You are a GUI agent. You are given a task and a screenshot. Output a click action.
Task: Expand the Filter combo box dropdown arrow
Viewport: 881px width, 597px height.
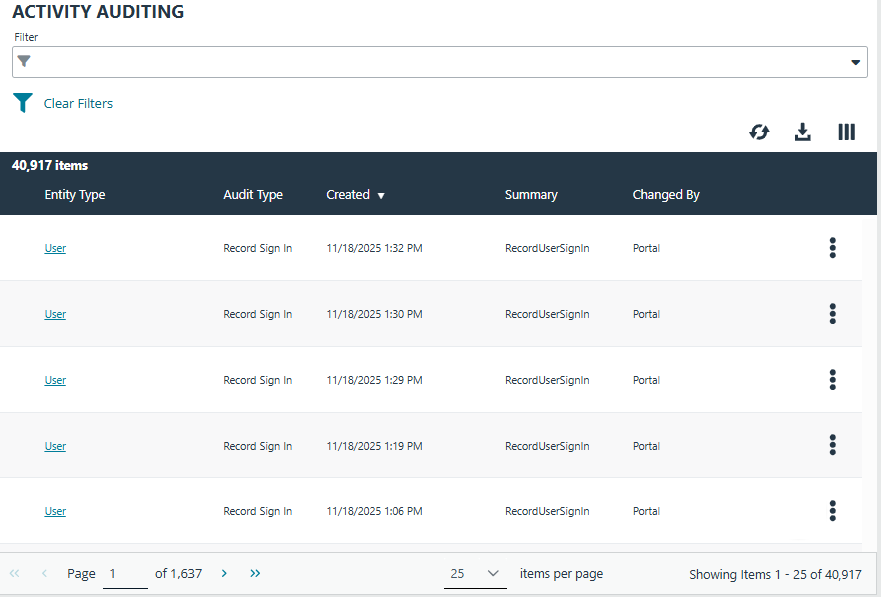coord(856,62)
